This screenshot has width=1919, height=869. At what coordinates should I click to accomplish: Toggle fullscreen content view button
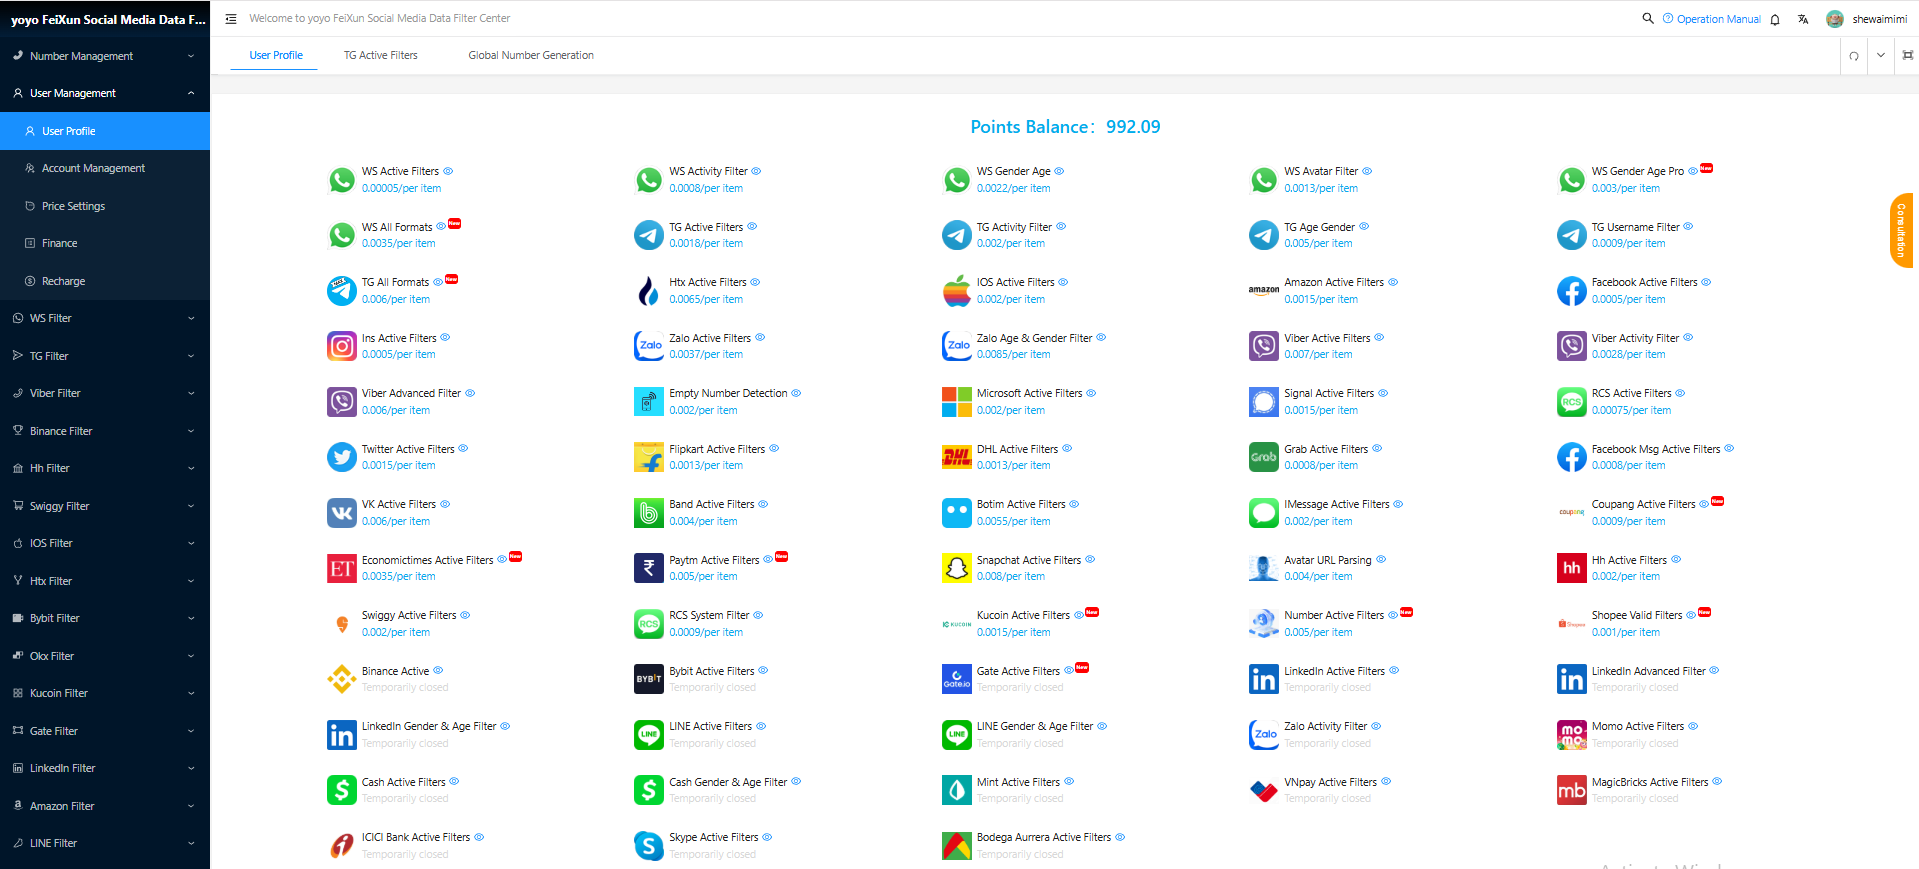pyautogui.click(x=1908, y=55)
